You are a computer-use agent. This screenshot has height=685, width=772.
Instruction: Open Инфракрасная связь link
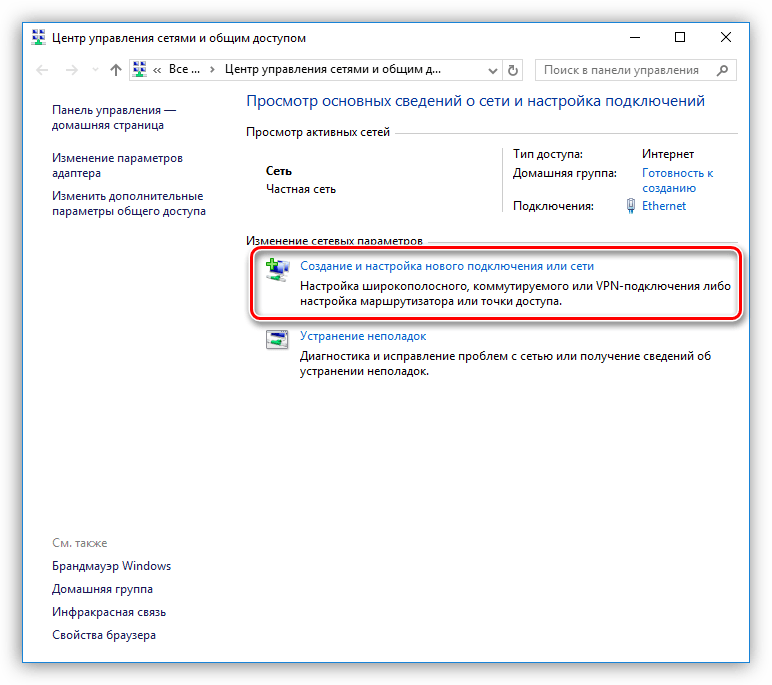(109, 612)
